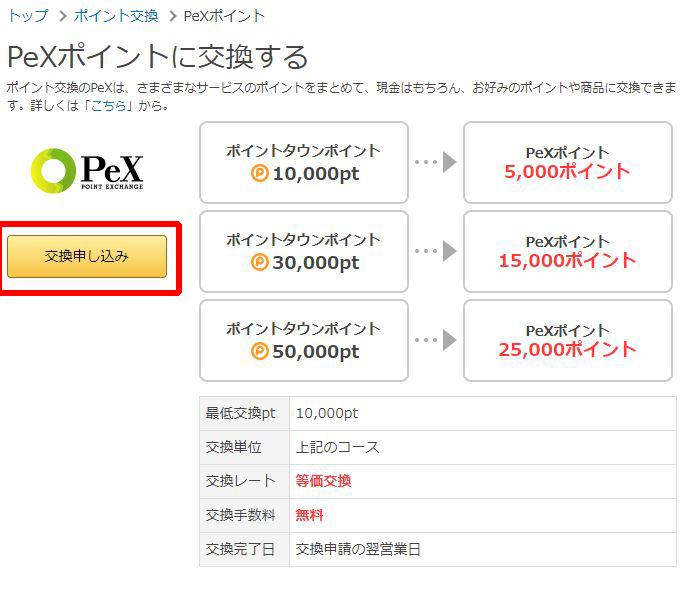Click the 上記のコース value
This screenshot has width=693, height=595.
(338, 447)
